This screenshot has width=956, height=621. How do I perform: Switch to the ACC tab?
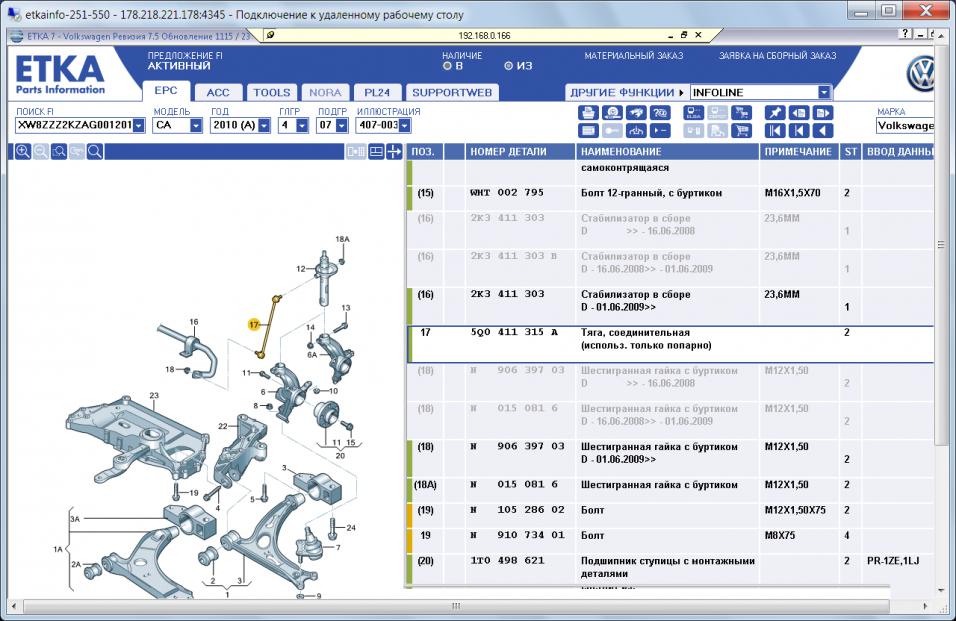click(218, 93)
